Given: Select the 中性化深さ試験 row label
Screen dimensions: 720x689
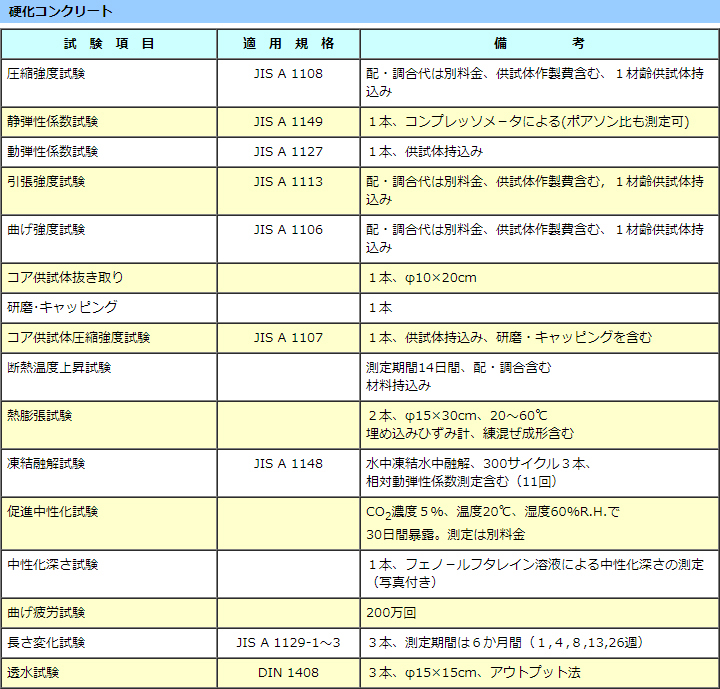Looking at the screenshot, I should click(53, 564).
